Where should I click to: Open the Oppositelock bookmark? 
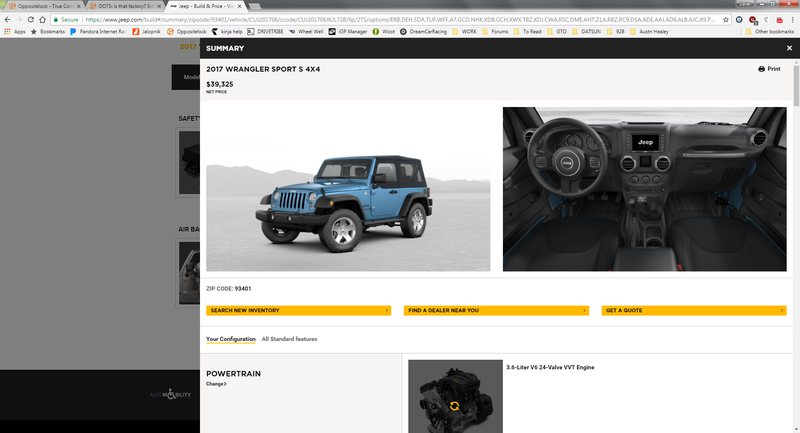pos(186,32)
